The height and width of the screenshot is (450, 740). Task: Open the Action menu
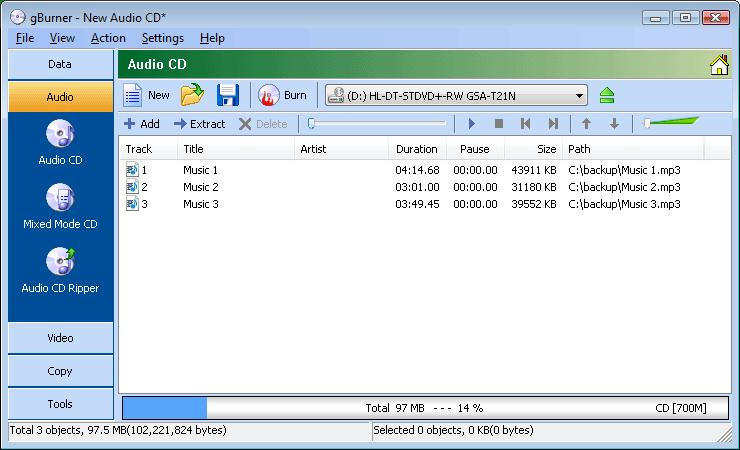[x=108, y=38]
